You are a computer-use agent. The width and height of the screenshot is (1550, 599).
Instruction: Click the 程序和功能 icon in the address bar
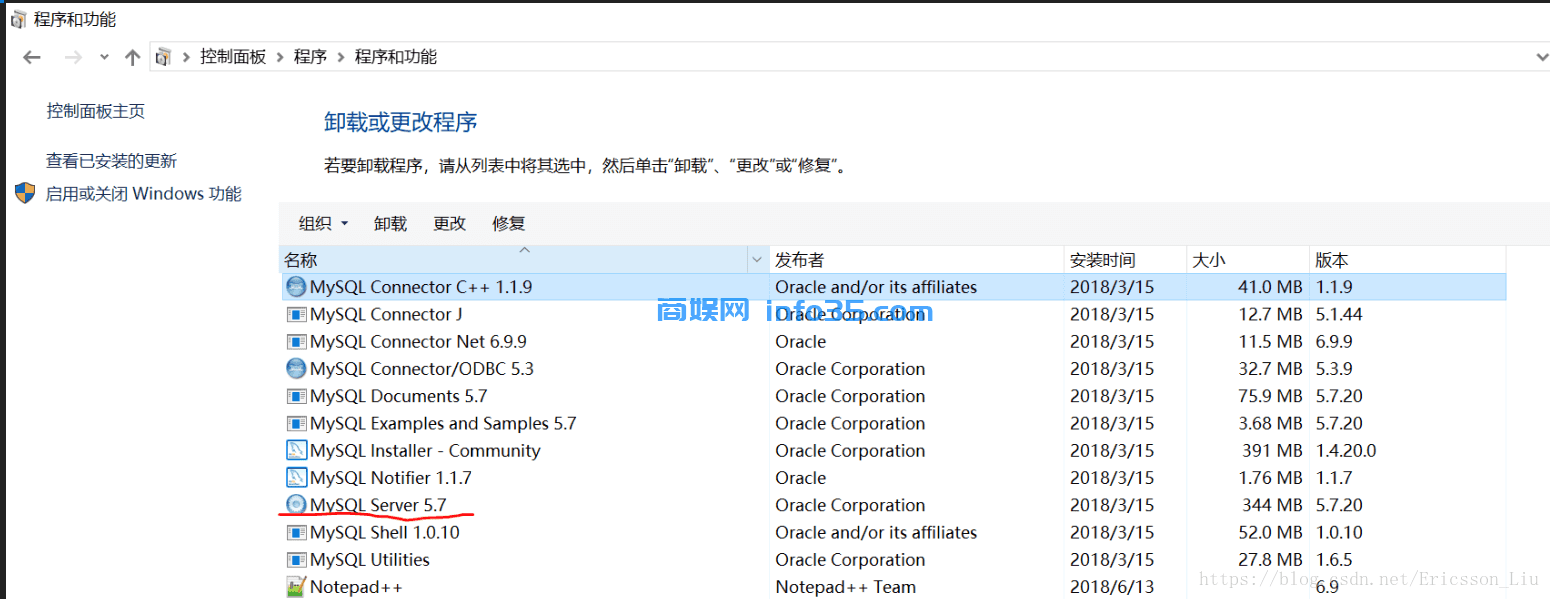click(163, 57)
